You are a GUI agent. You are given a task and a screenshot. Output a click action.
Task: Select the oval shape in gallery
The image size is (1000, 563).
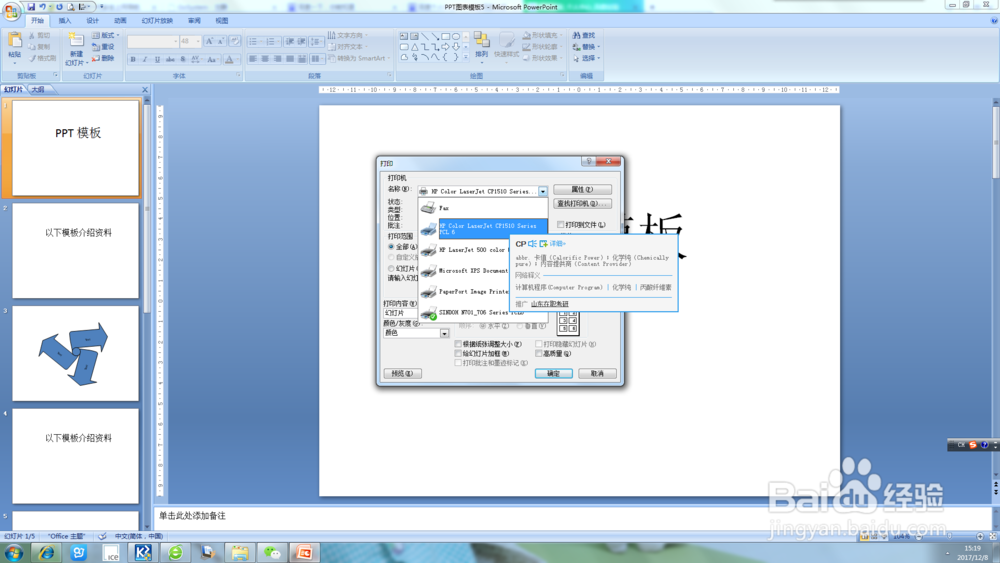tap(456, 36)
